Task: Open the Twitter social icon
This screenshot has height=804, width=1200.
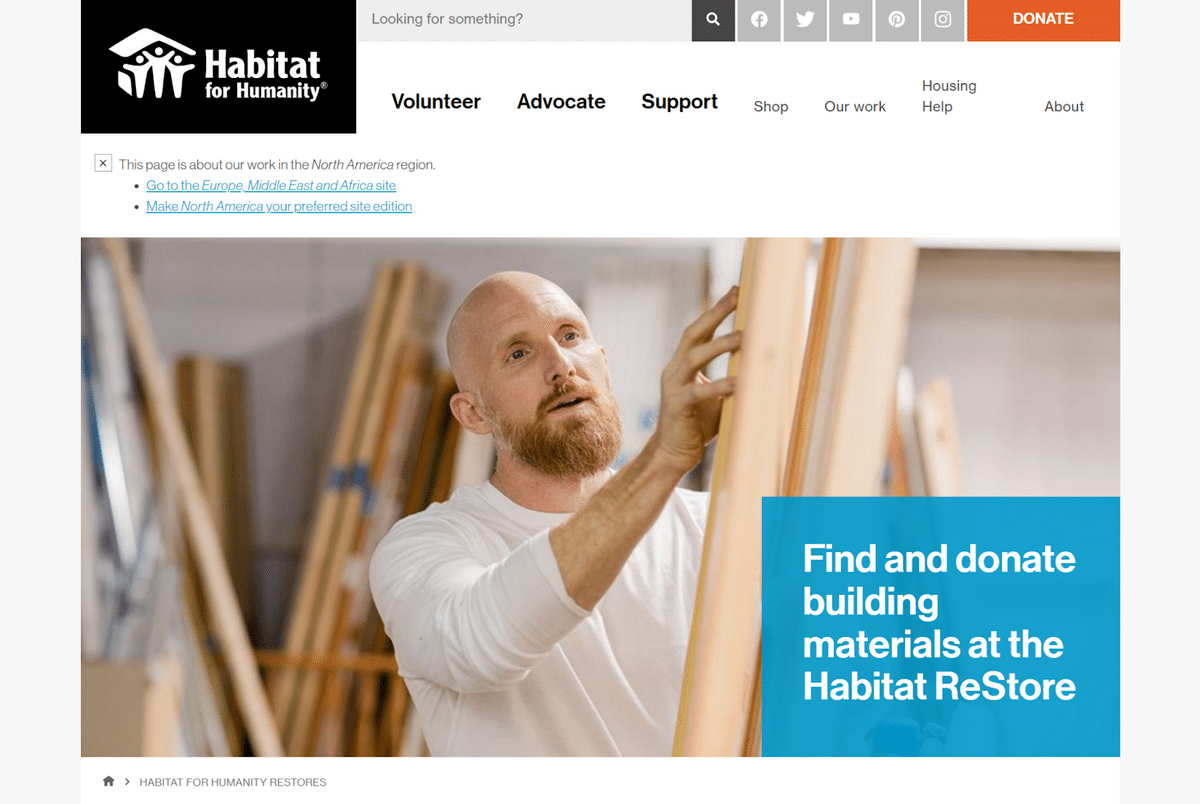Action: click(805, 19)
